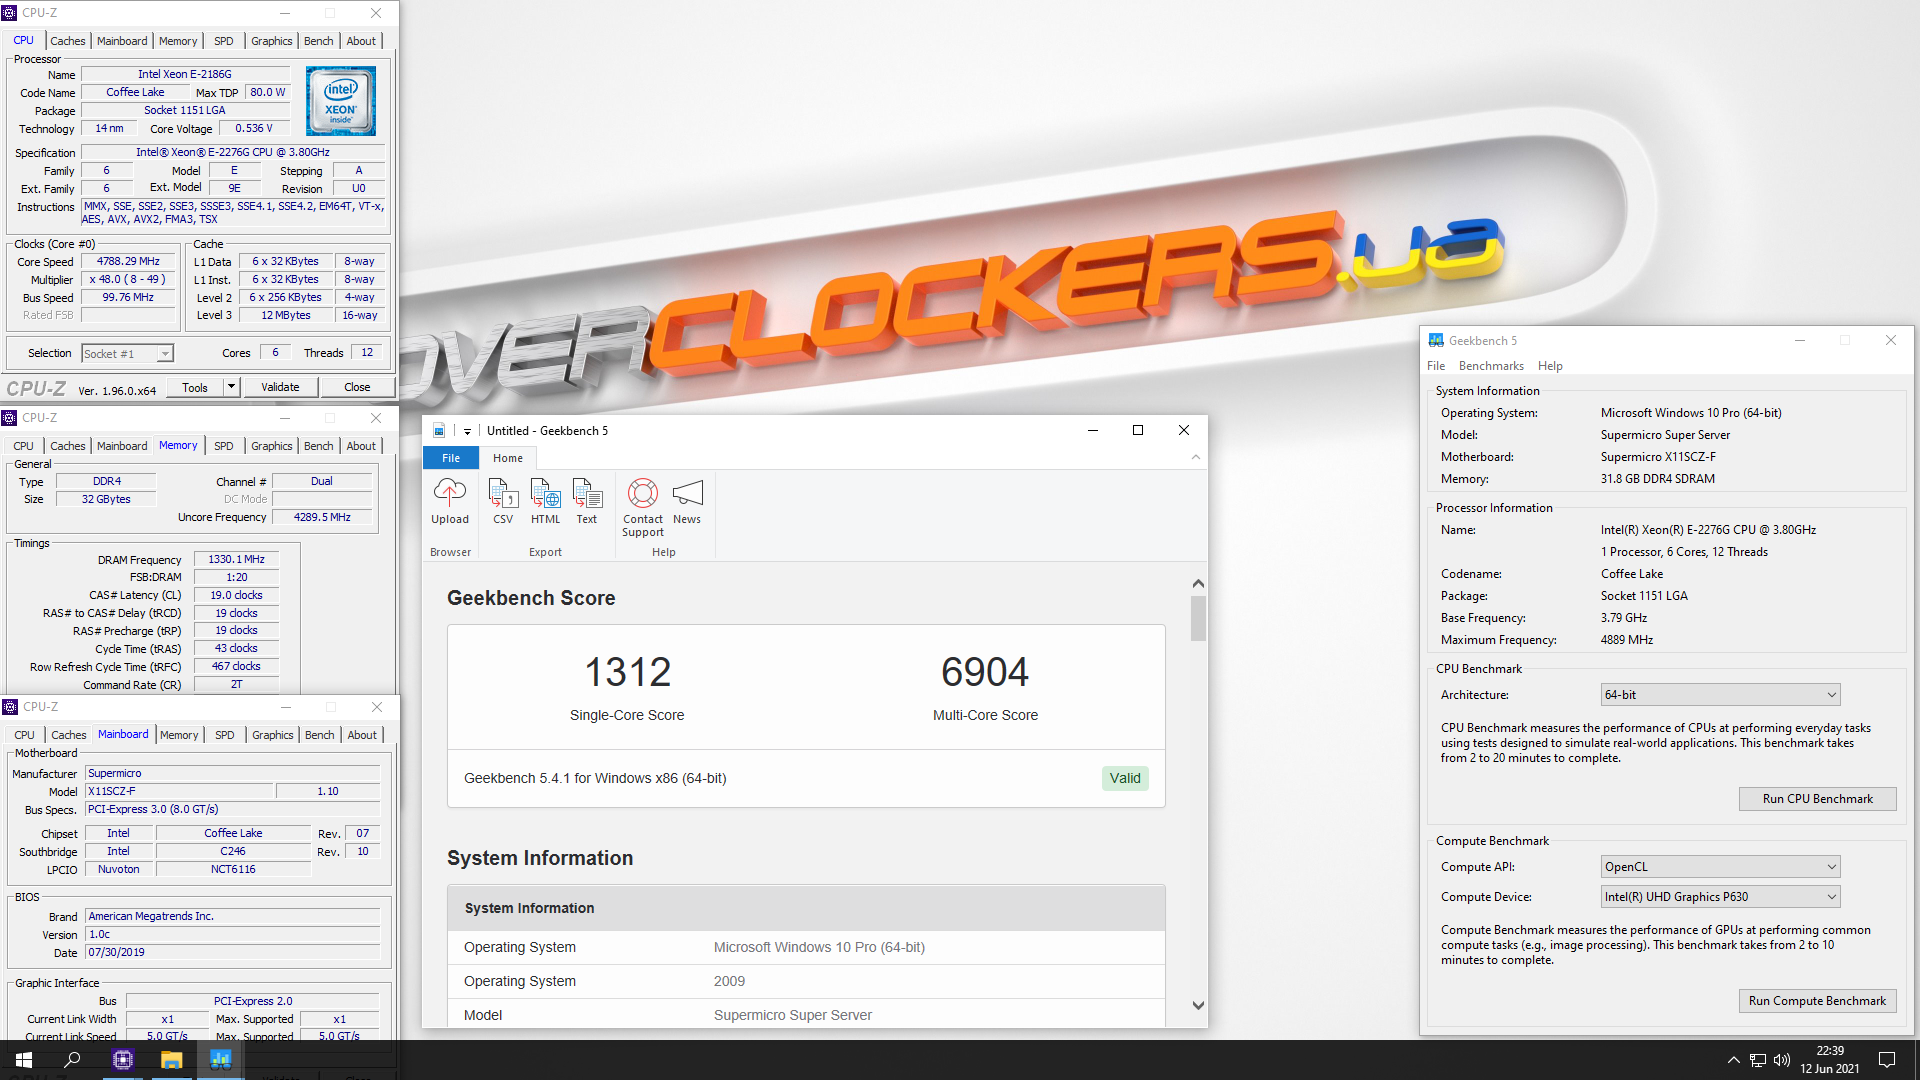The image size is (1920, 1080).
Task: Open About tab in Mainboard CPU-Z window
Action: point(362,735)
